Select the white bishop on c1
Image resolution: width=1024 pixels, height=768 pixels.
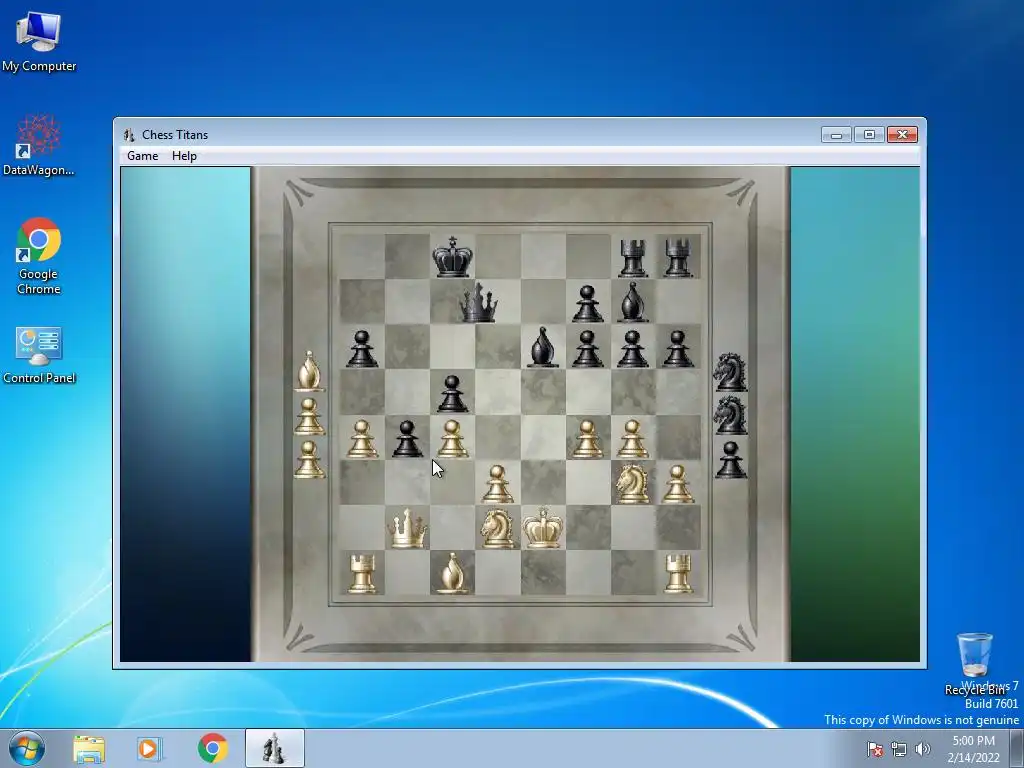[453, 573]
